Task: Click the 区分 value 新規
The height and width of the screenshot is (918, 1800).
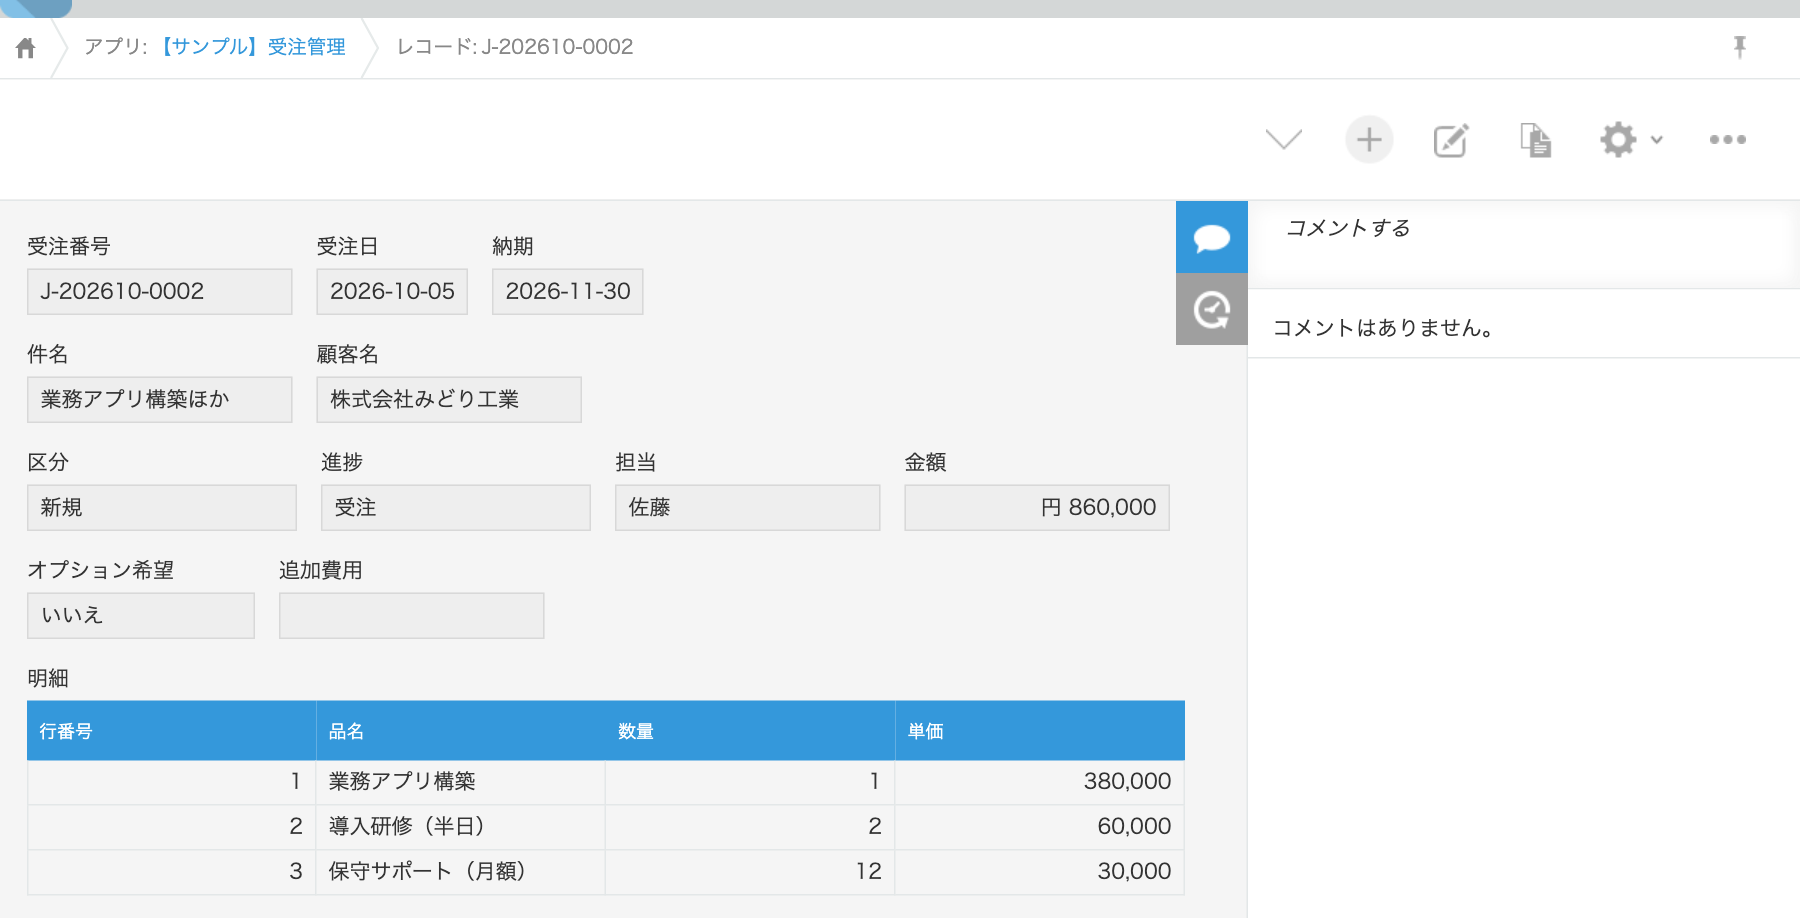Action: pos(162,507)
